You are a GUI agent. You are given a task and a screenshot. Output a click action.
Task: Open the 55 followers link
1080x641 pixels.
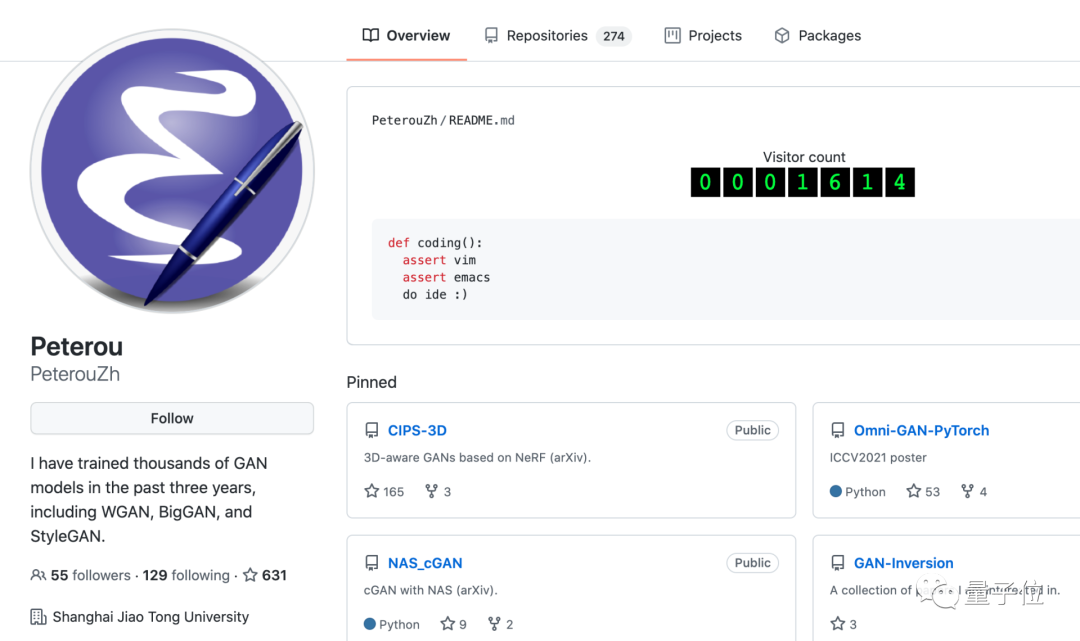81,575
